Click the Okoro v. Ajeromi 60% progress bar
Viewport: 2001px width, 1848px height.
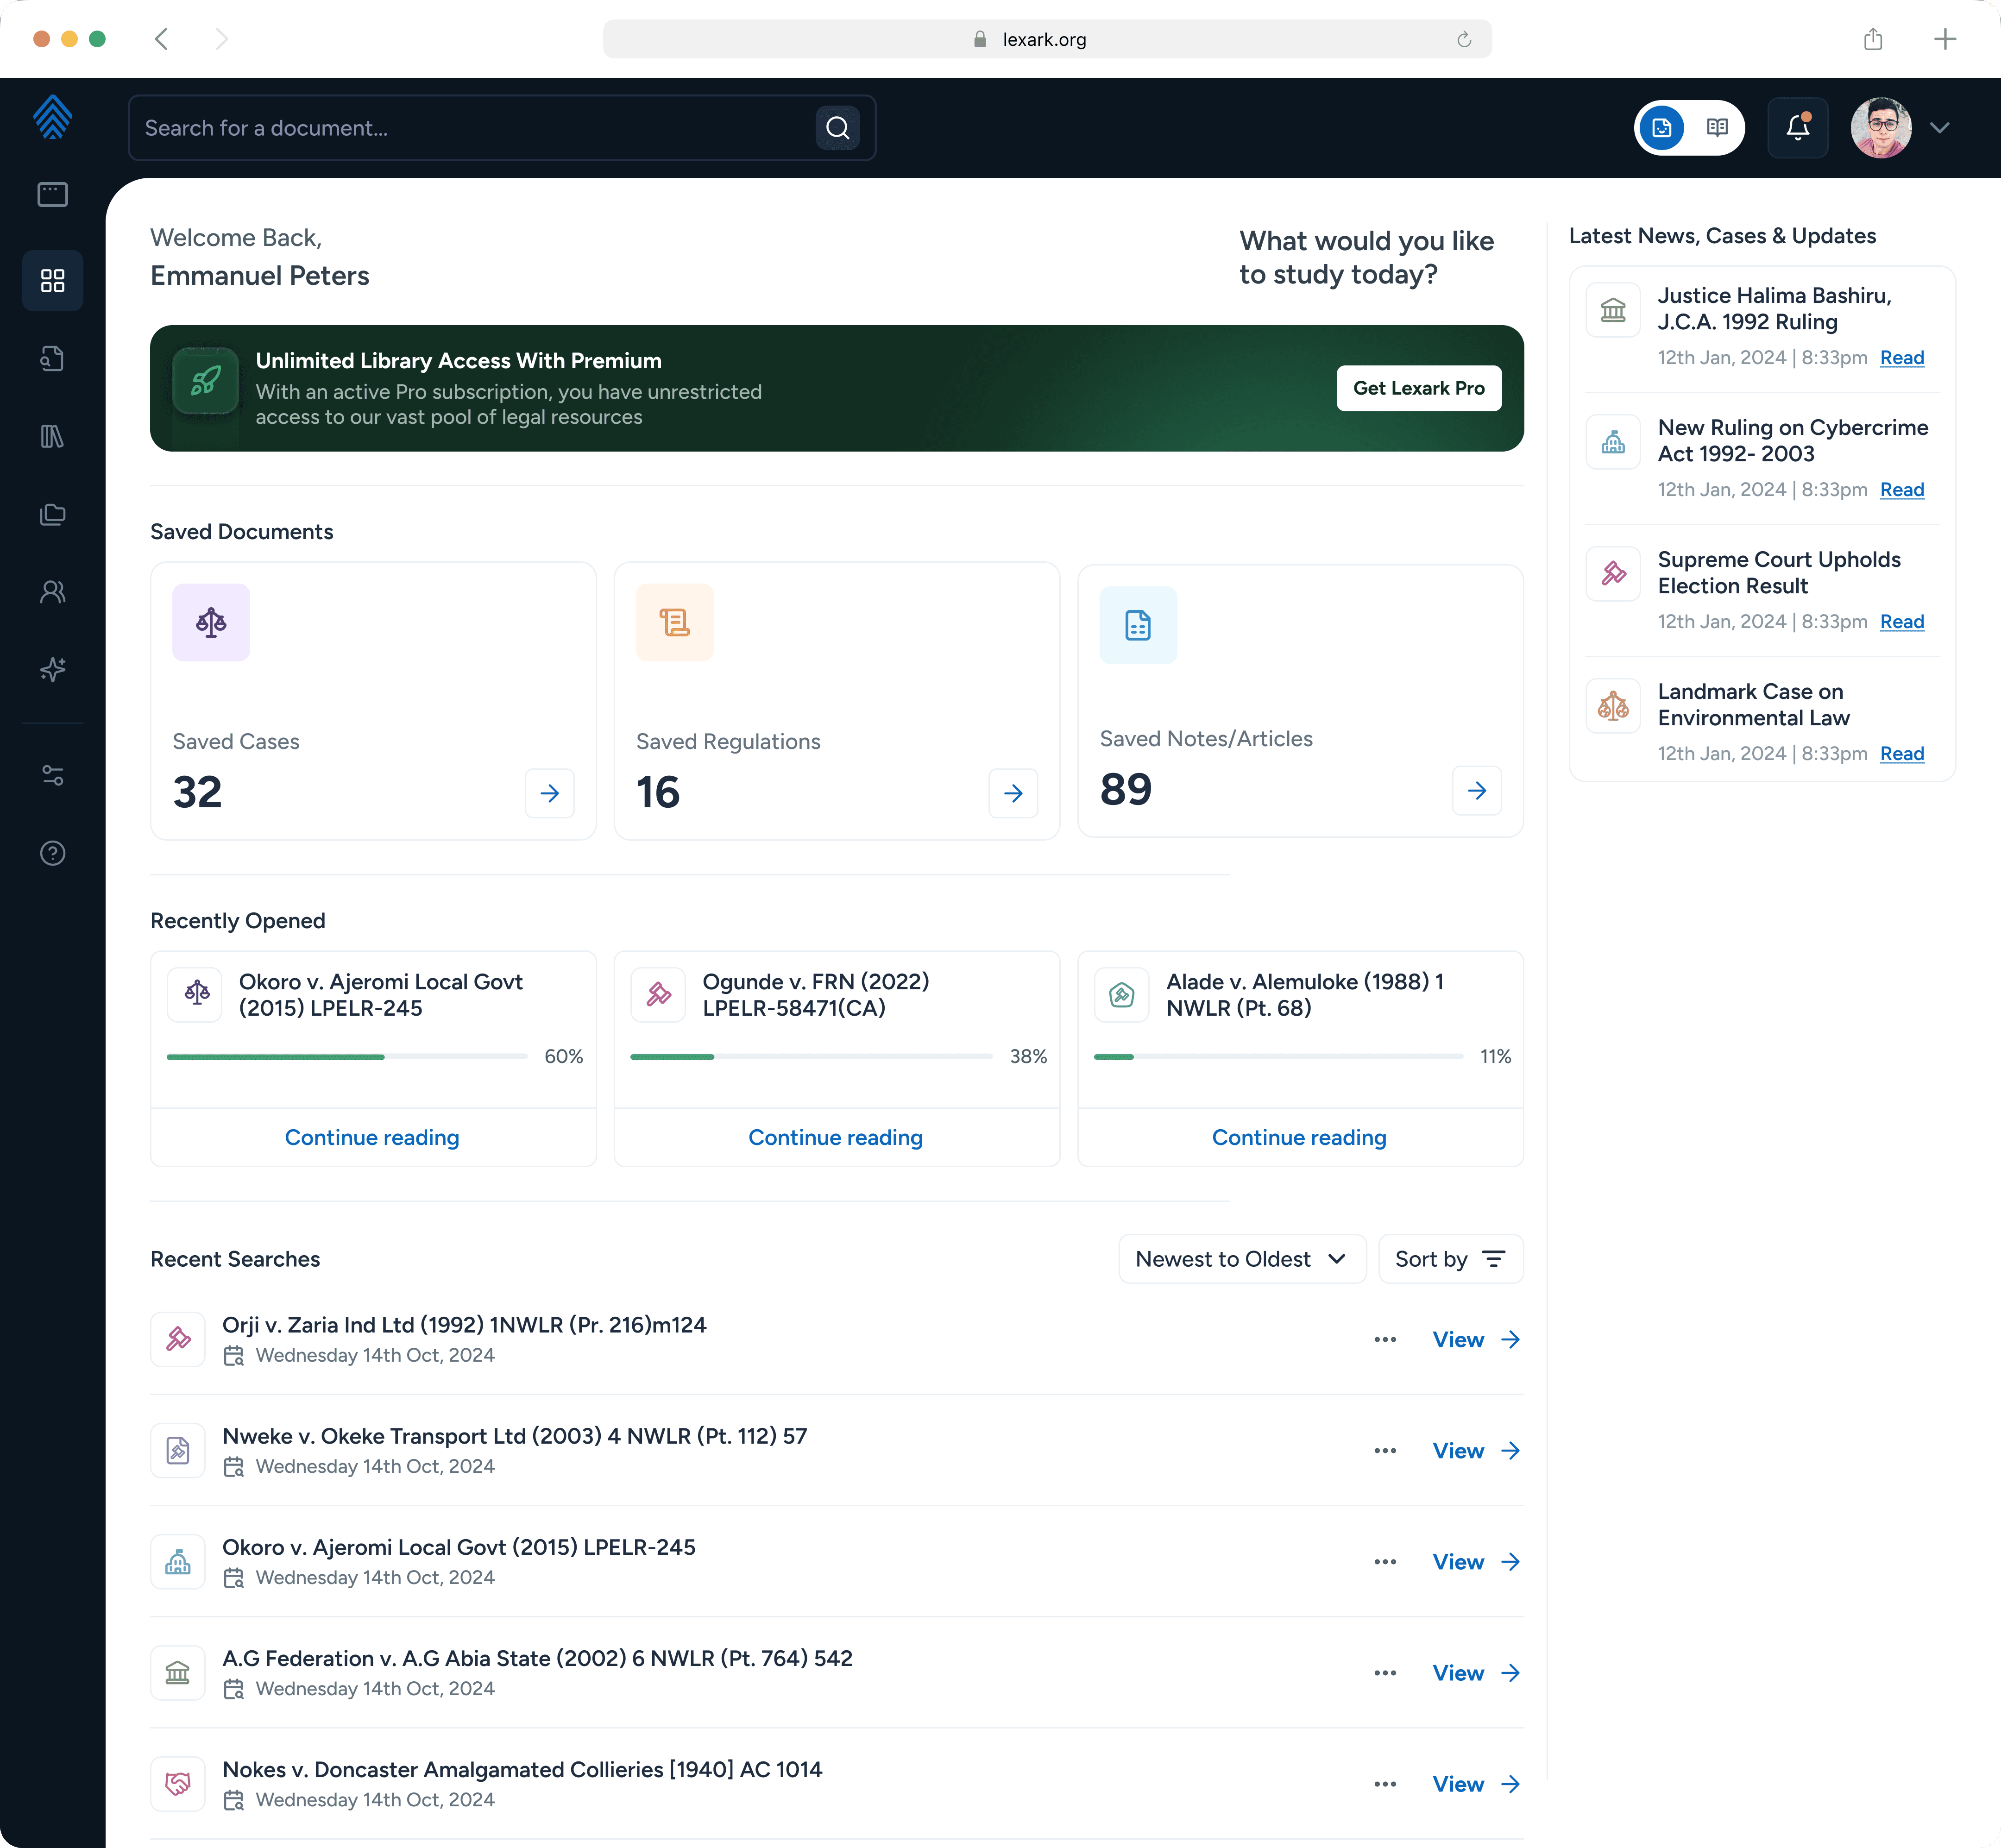click(346, 1056)
